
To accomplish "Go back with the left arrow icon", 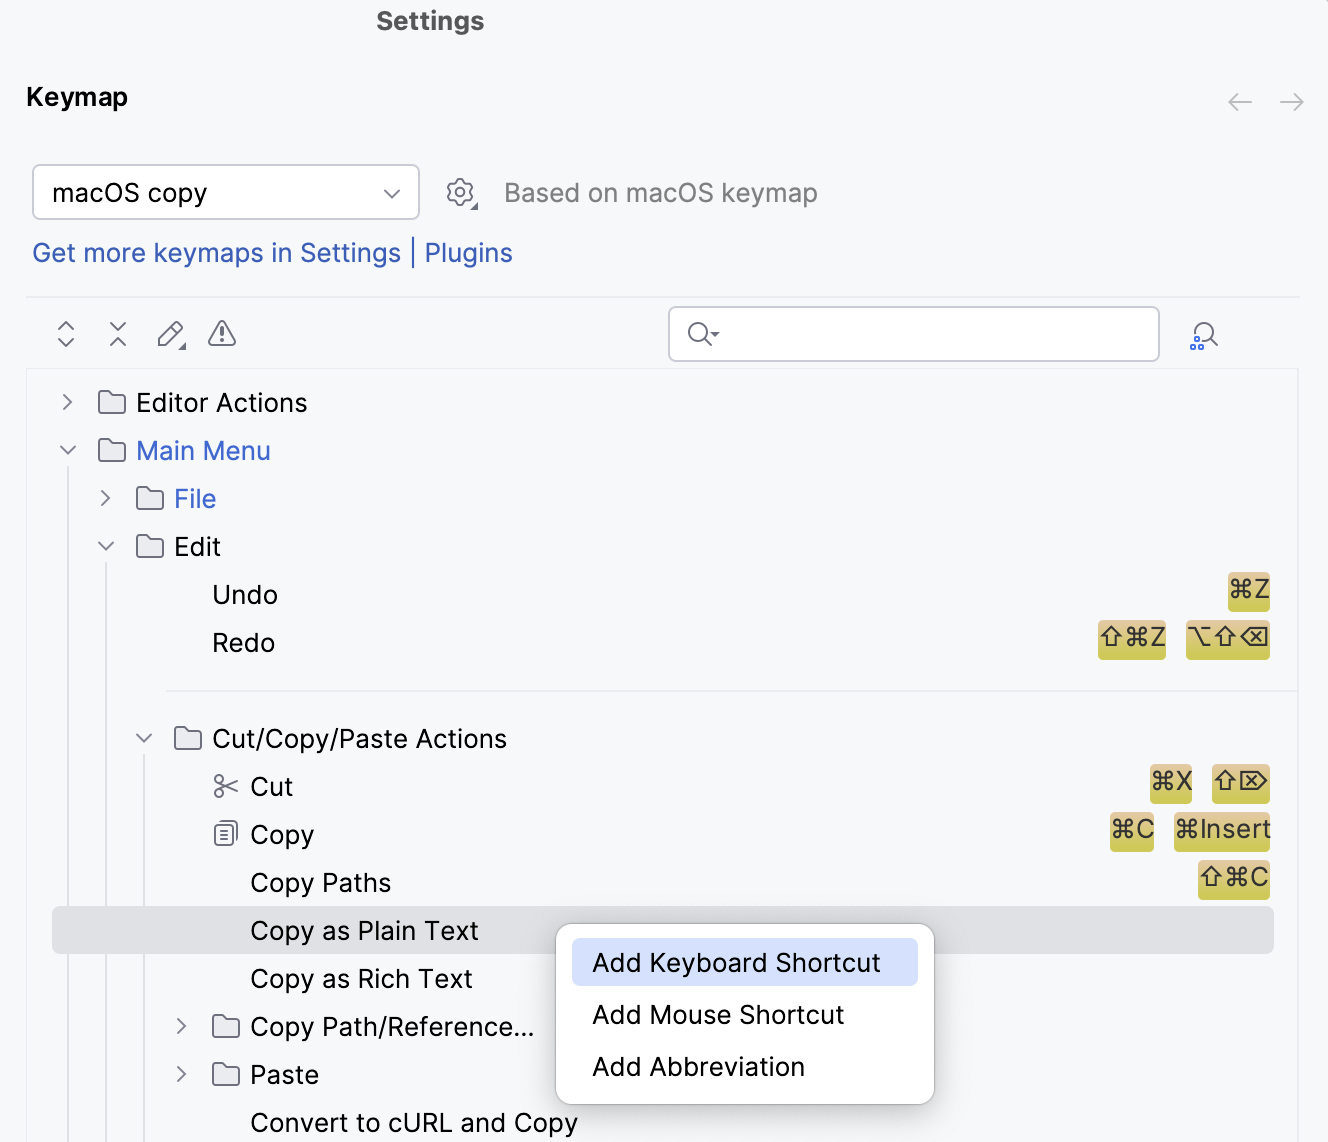I will [x=1240, y=102].
